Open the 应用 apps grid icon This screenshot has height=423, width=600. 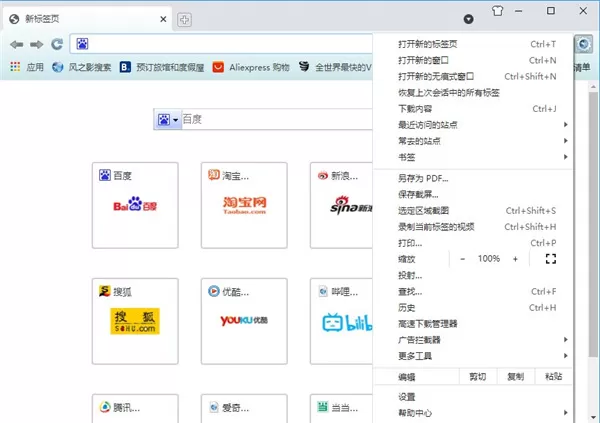(15, 67)
